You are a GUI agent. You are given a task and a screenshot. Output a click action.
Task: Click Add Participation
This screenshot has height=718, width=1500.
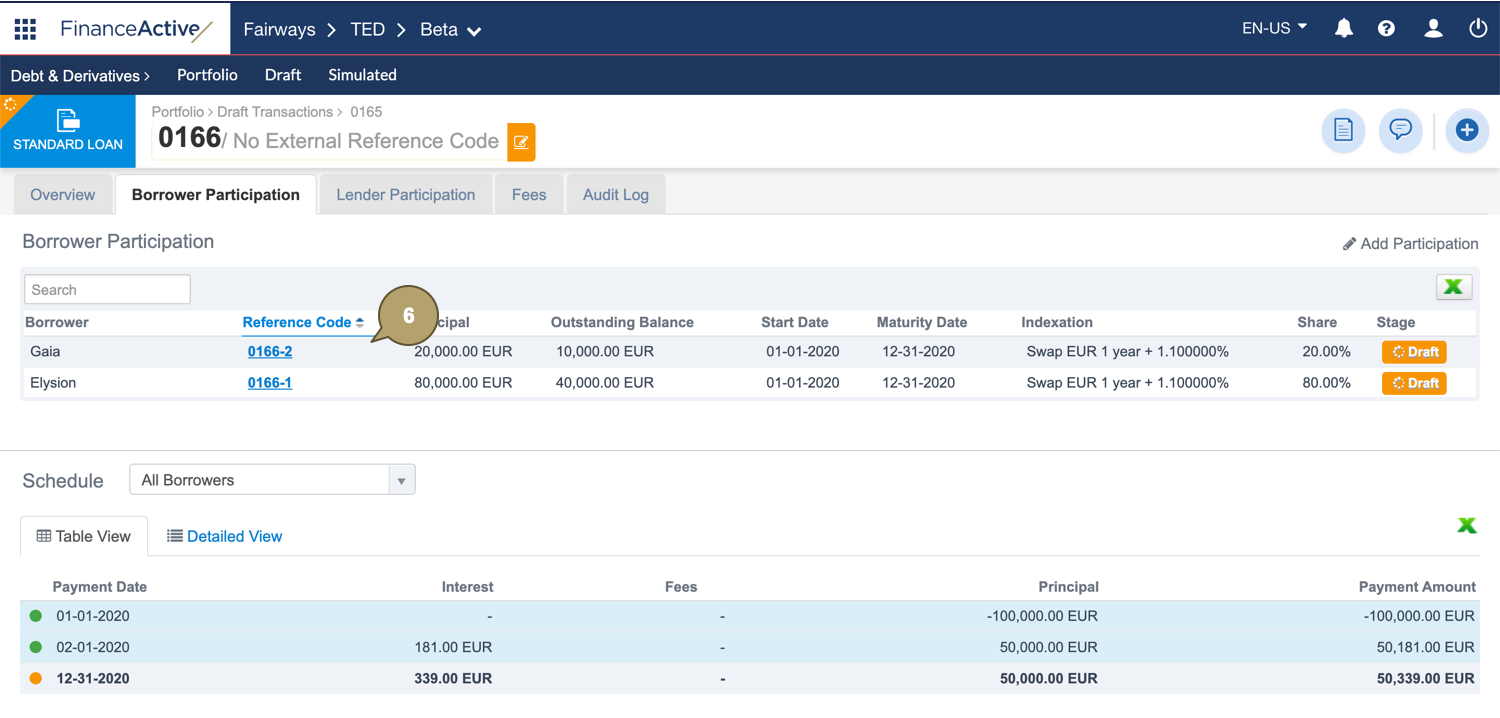1410,244
